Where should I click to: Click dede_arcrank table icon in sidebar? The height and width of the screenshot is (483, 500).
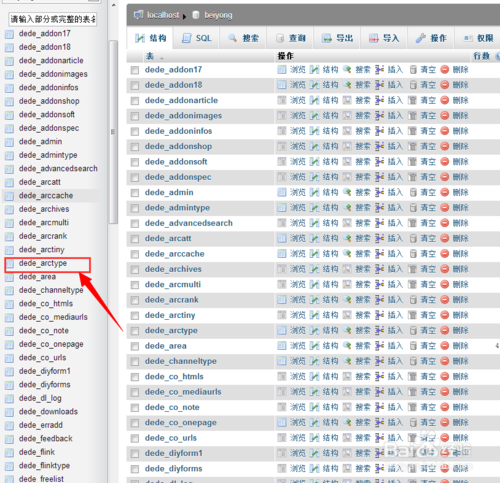[9, 236]
